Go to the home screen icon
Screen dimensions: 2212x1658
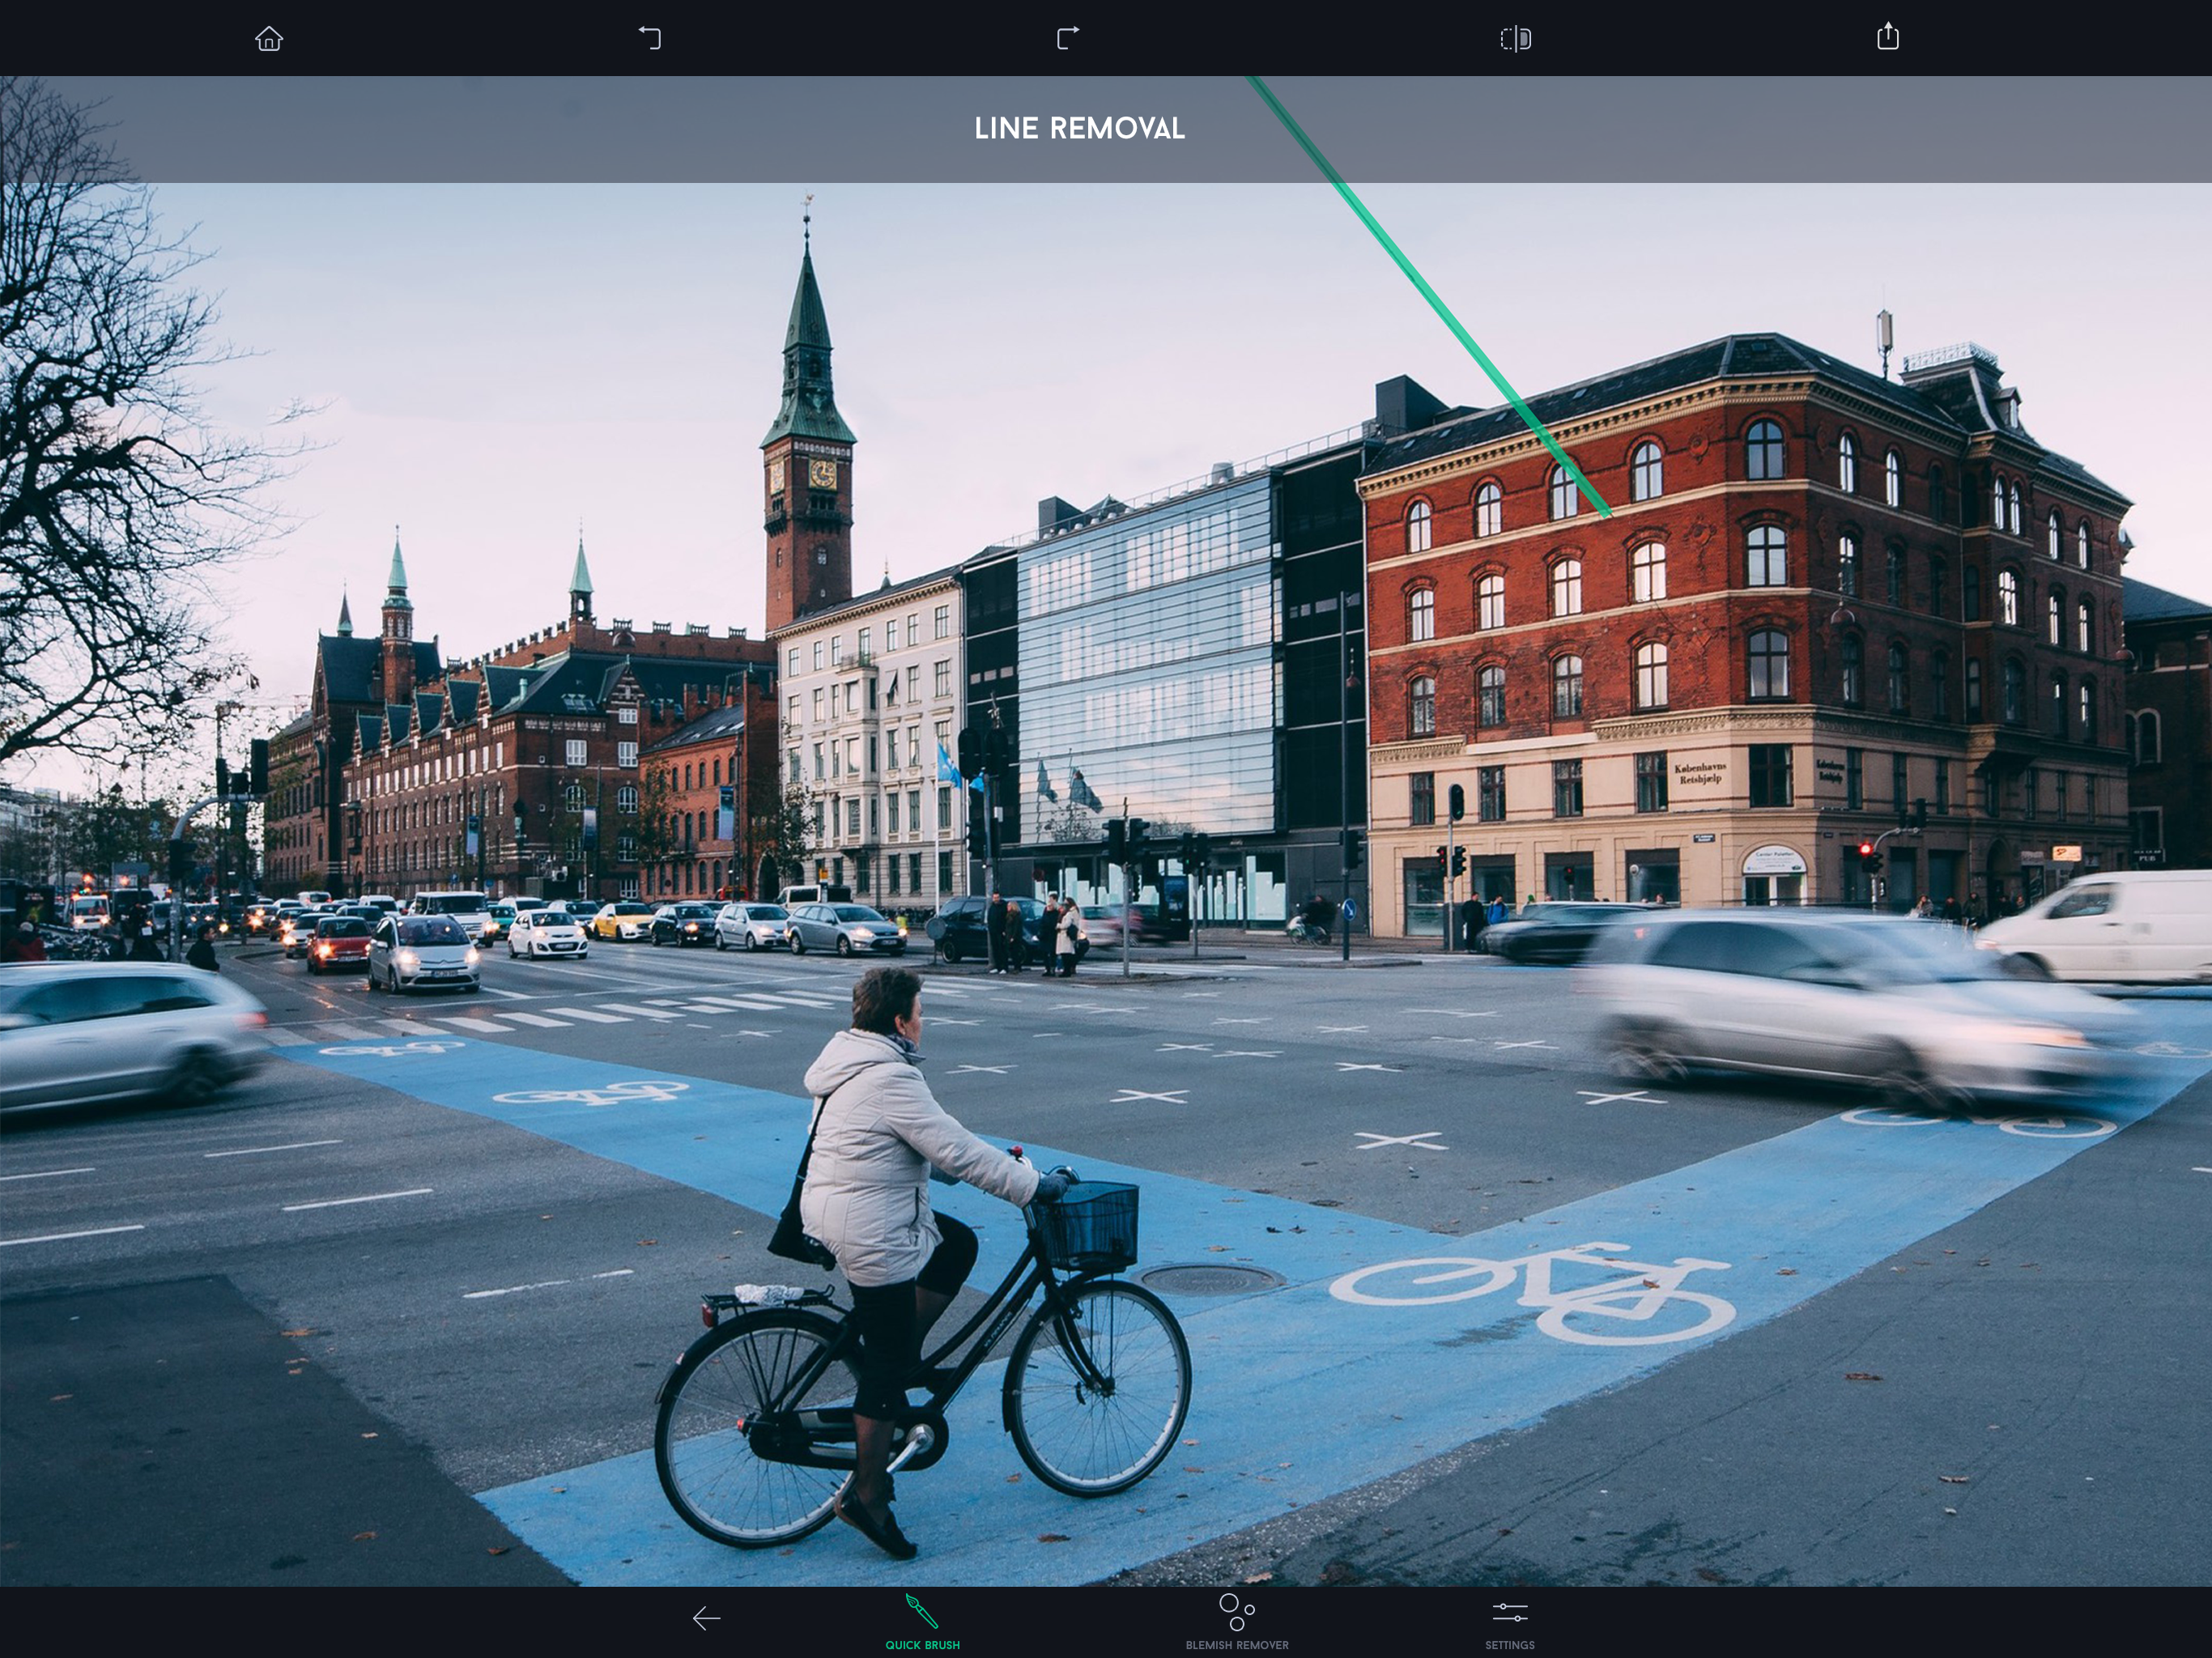[269, 38]
